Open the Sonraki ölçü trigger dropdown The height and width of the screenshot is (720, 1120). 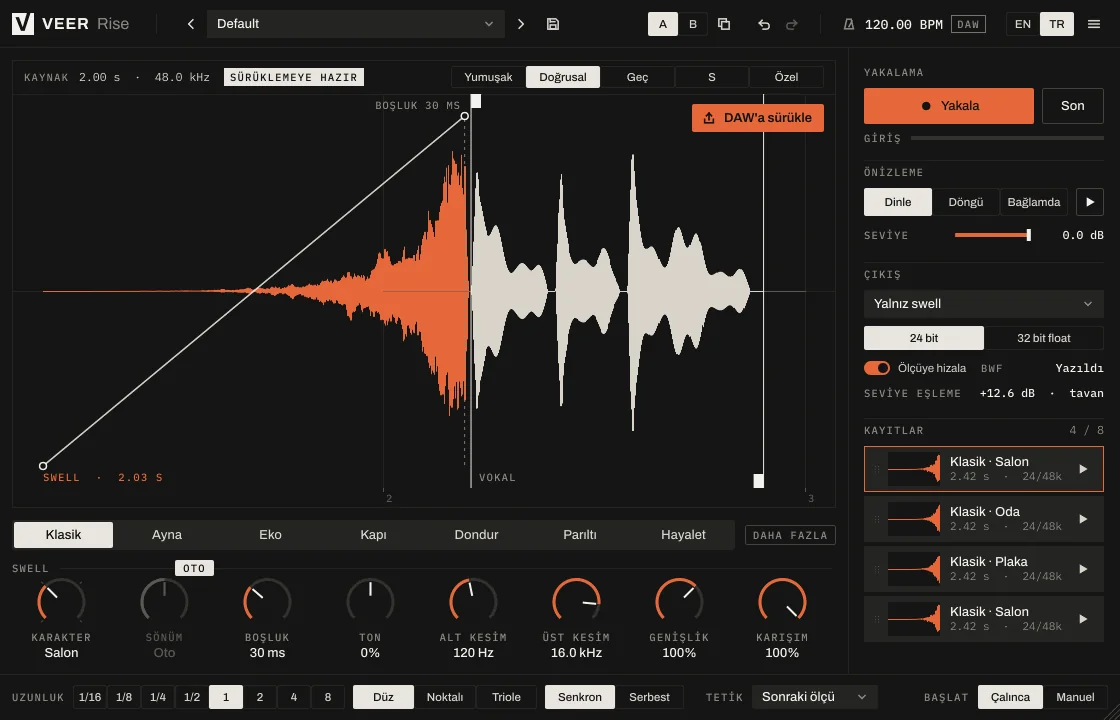coord(814,697)
